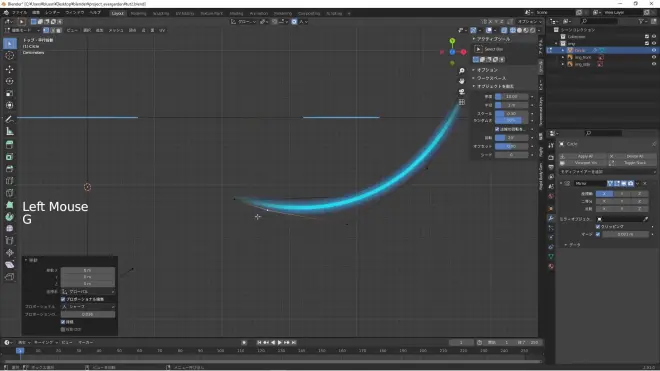This screenshot has height=371, width=660.
Task: Toggle Merge checkbox in Mirror modifier
Action: coord(598,234)
